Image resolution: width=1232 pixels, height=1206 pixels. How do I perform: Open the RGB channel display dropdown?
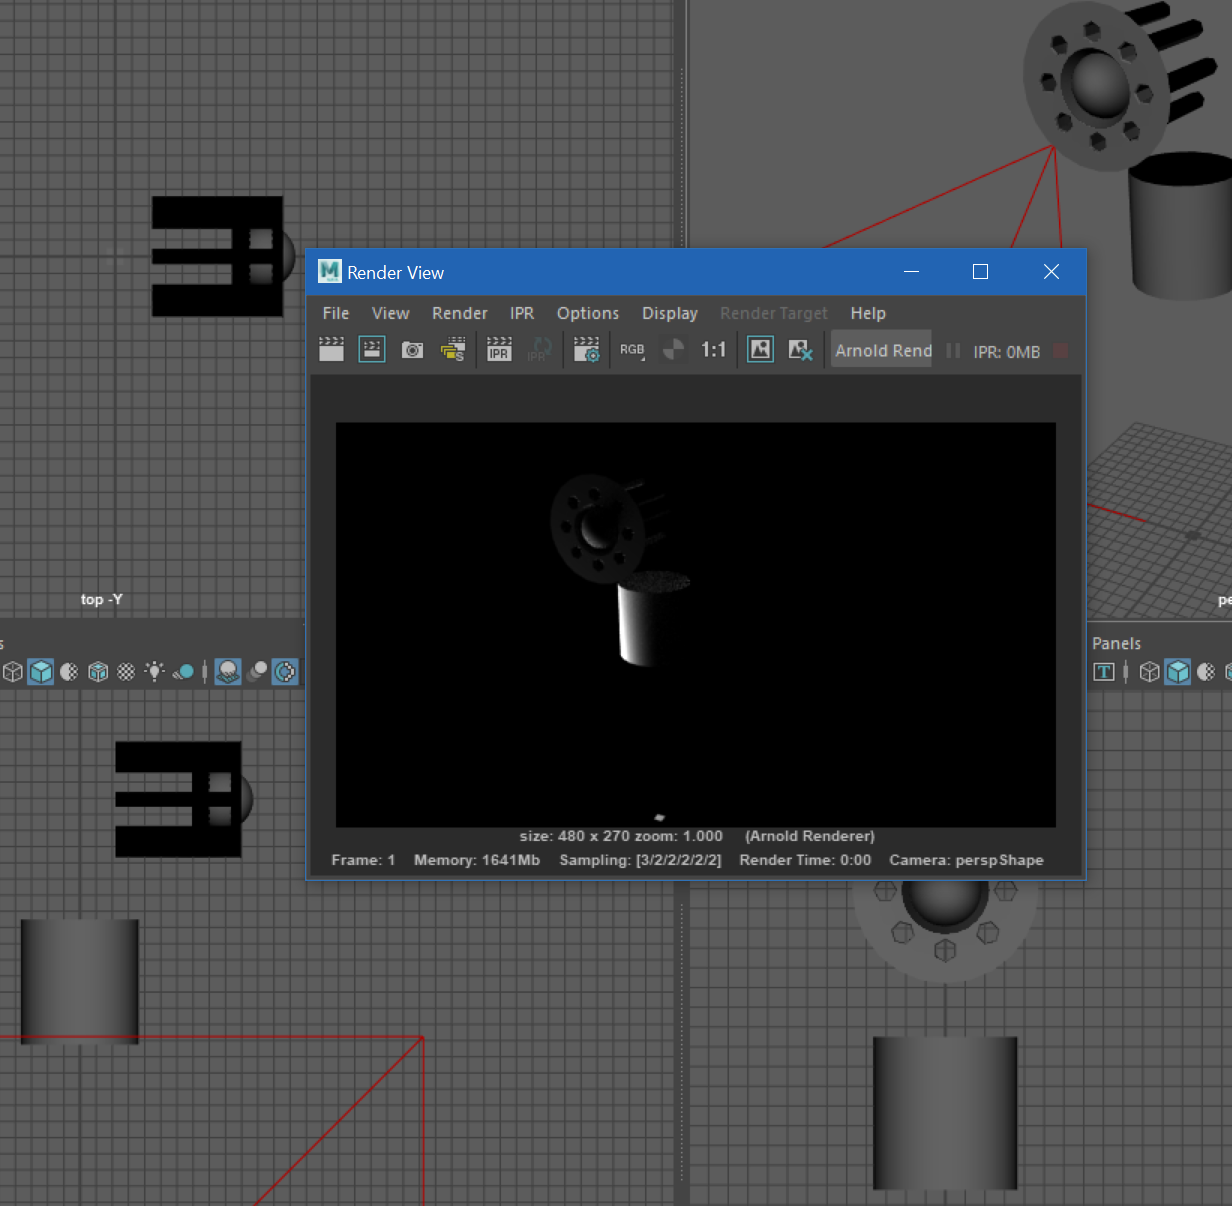coord(632,349)
